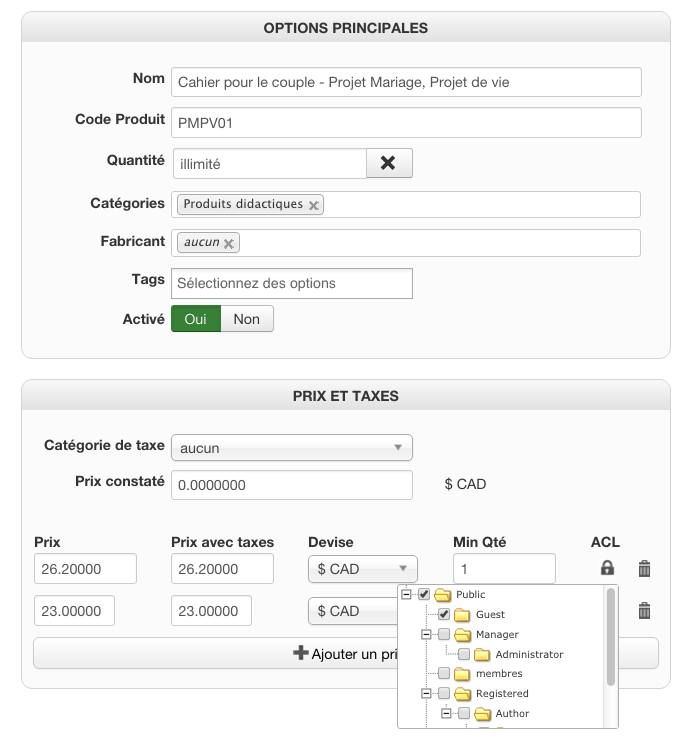Check the membres group checkbox

444,674
